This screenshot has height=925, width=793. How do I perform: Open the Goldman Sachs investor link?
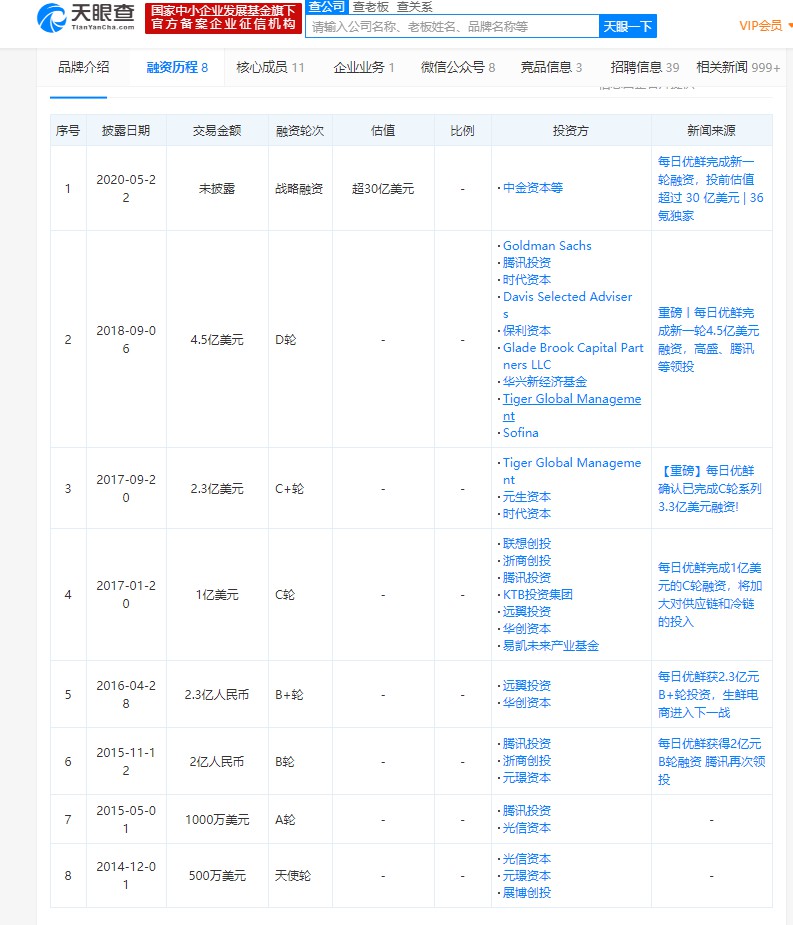coord(547,246)
